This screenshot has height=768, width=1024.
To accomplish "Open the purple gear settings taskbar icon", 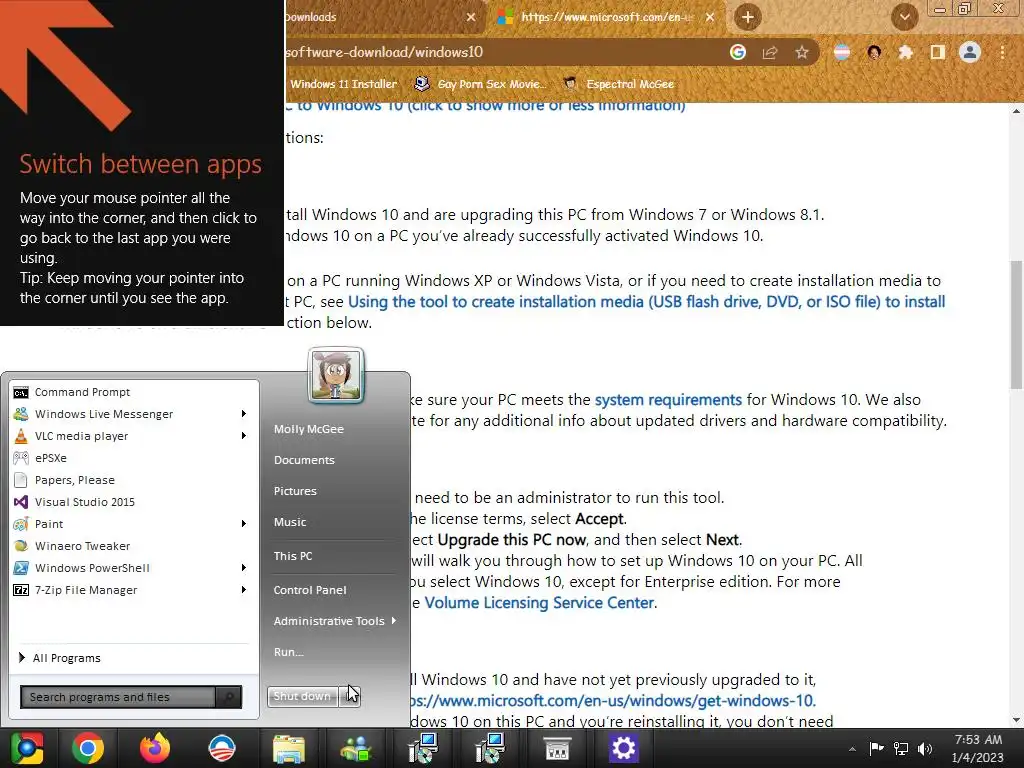I will tap(624, 748).
